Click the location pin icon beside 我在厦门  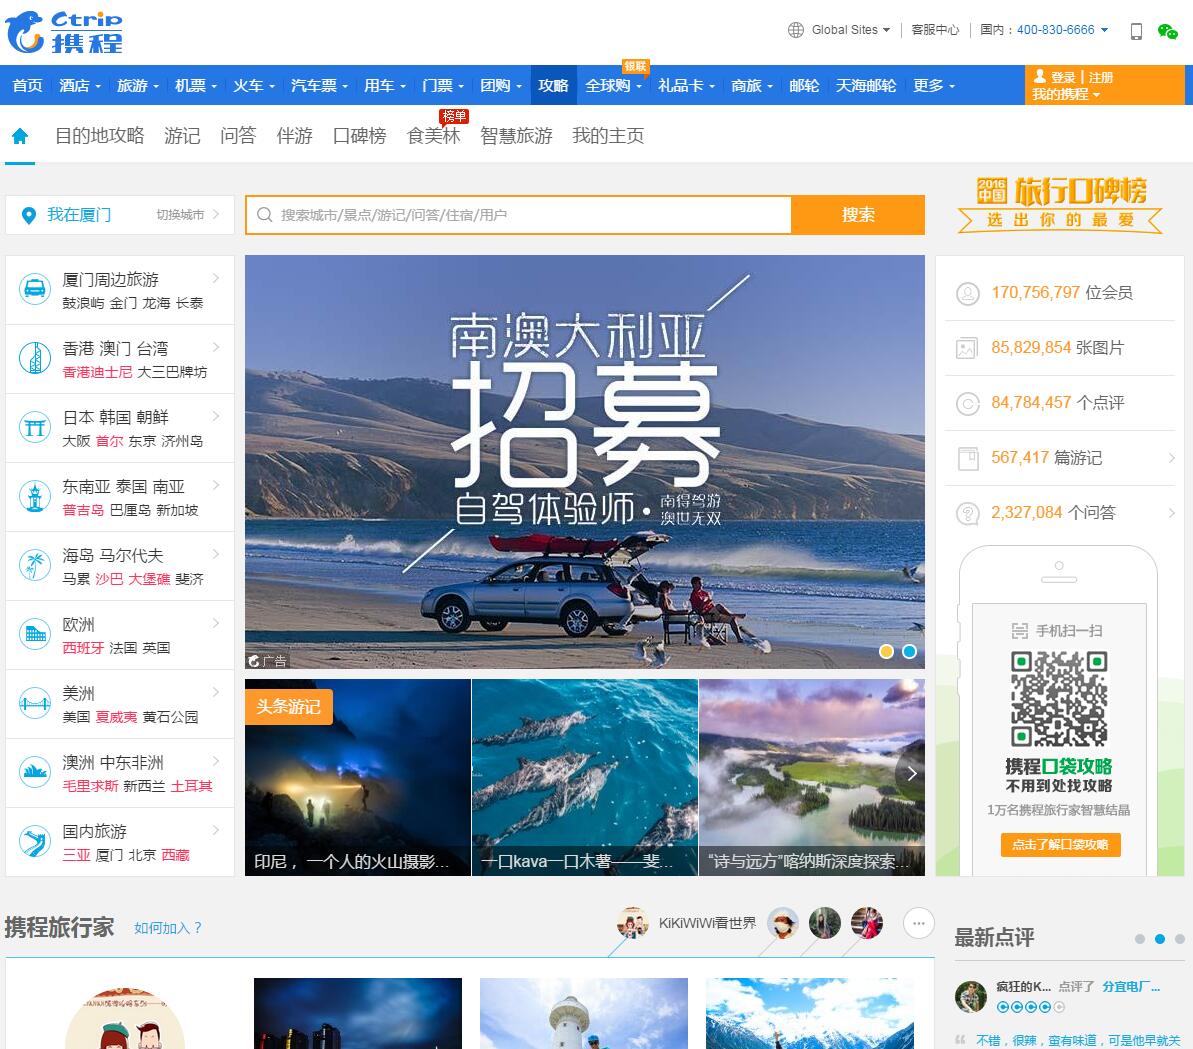(x=29, y=215)
